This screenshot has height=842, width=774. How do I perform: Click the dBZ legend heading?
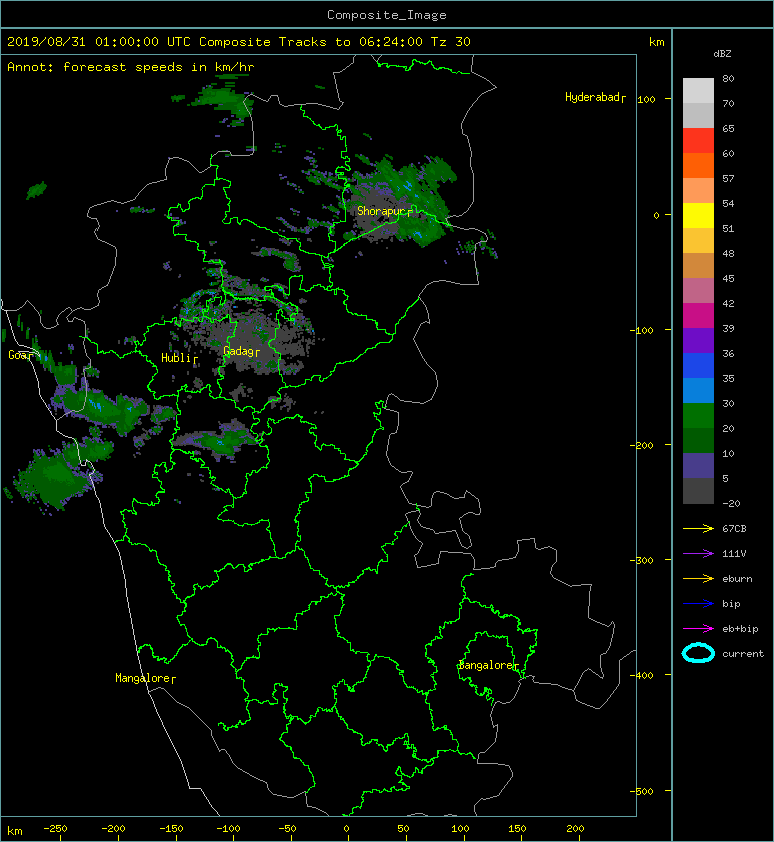pyautogui.click(x=722, y=54)
